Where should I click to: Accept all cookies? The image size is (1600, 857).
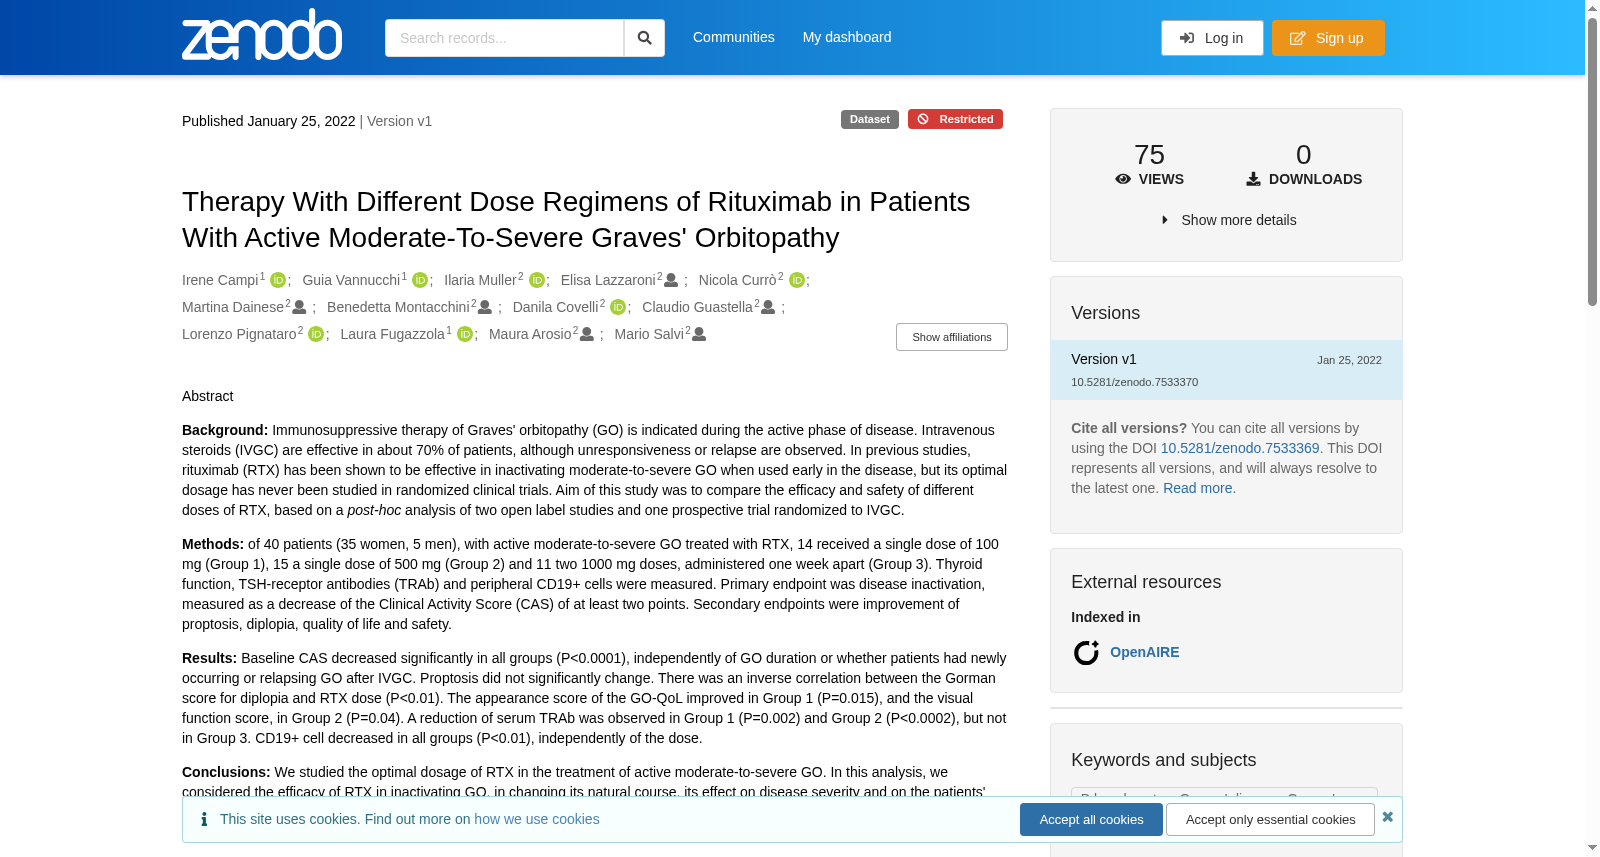(x=1091, y=820)
